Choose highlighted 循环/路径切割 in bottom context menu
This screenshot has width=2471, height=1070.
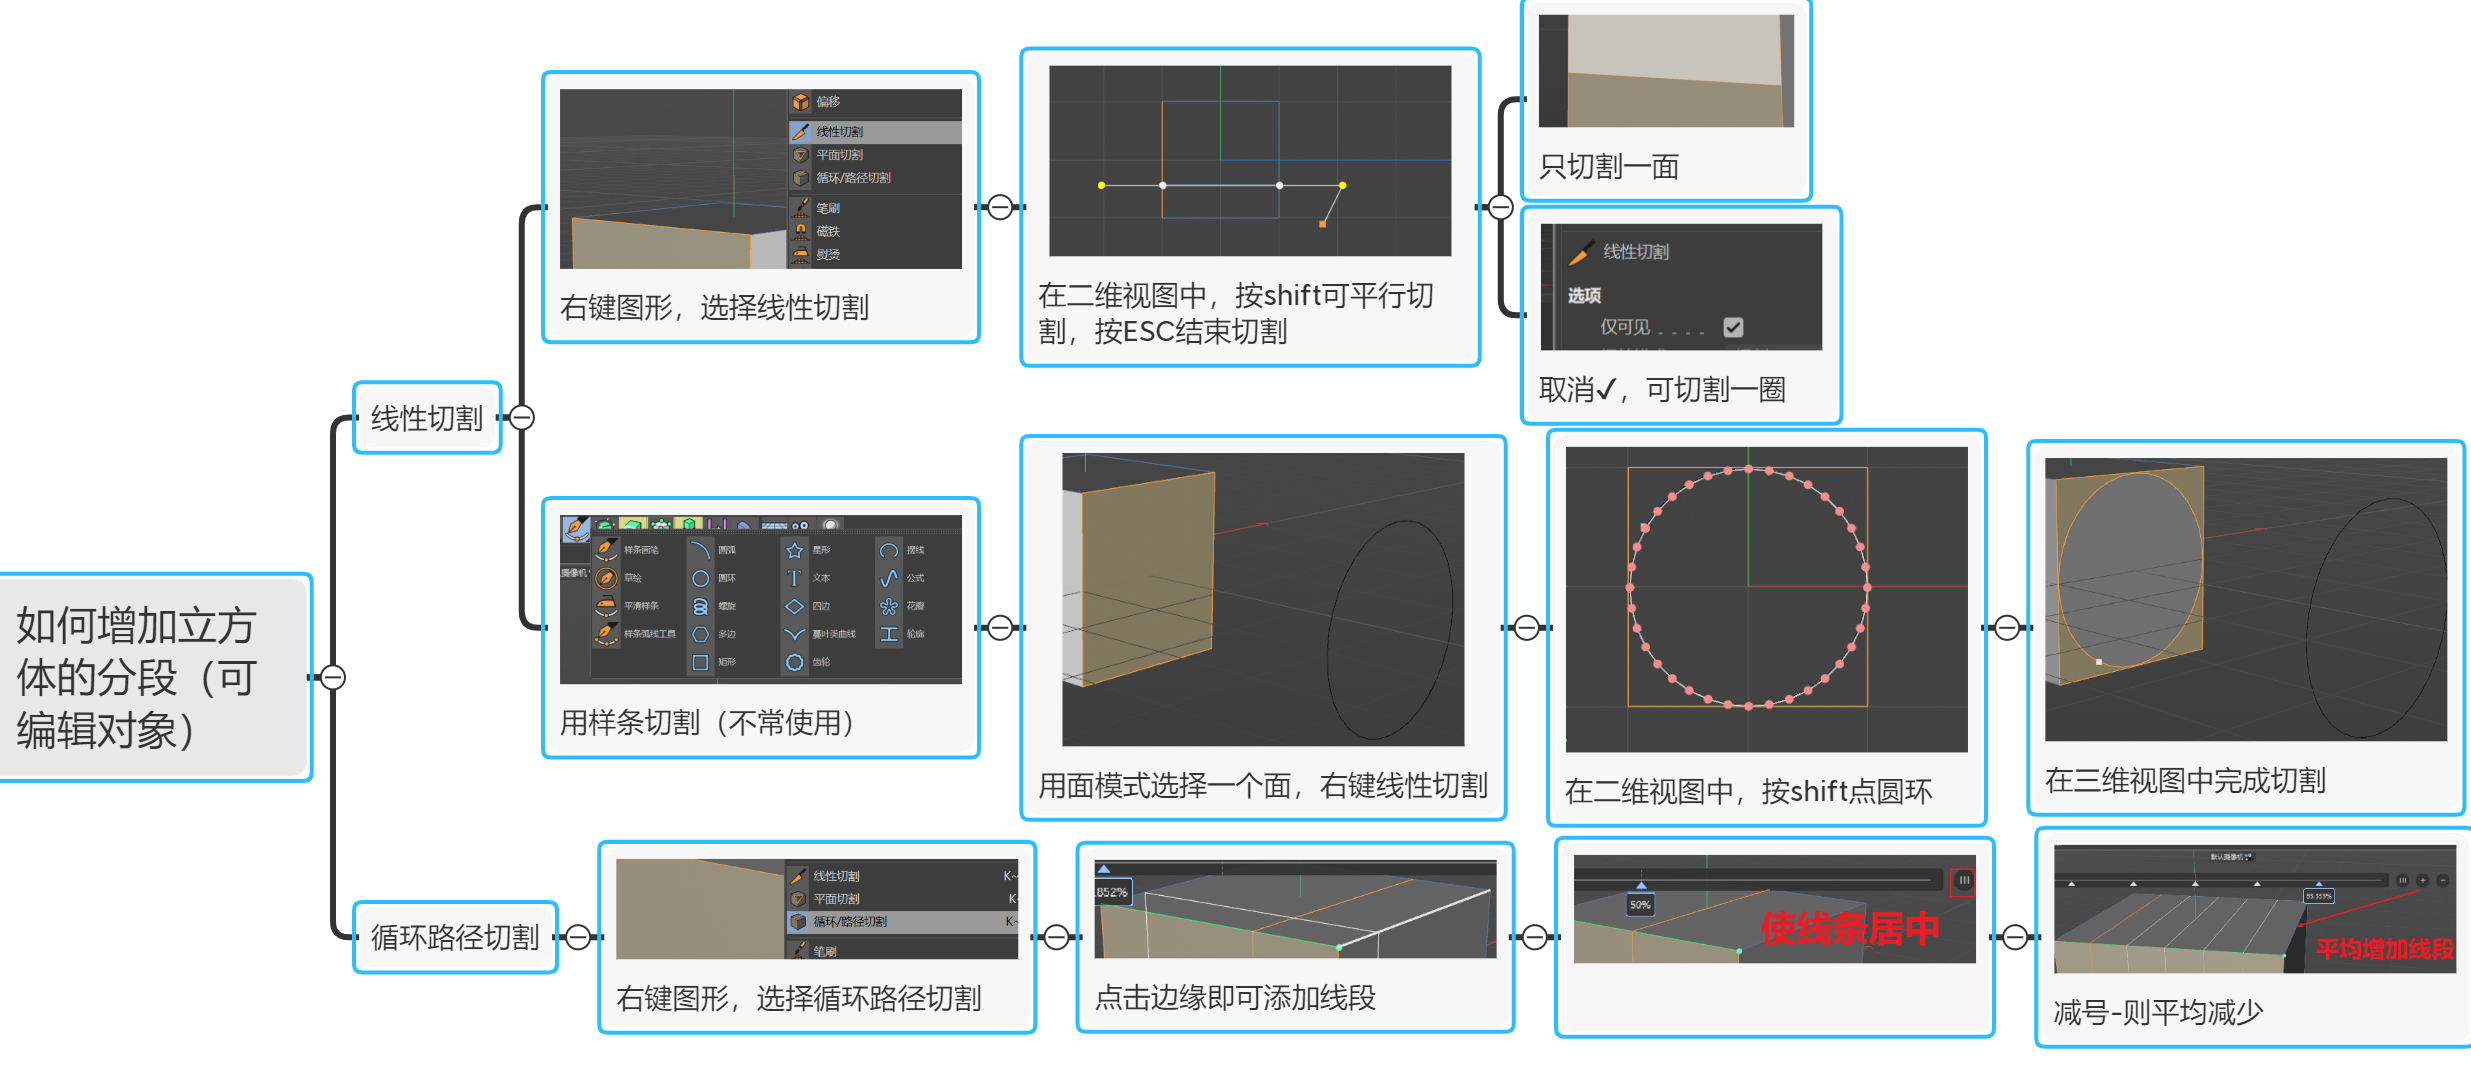849,922
